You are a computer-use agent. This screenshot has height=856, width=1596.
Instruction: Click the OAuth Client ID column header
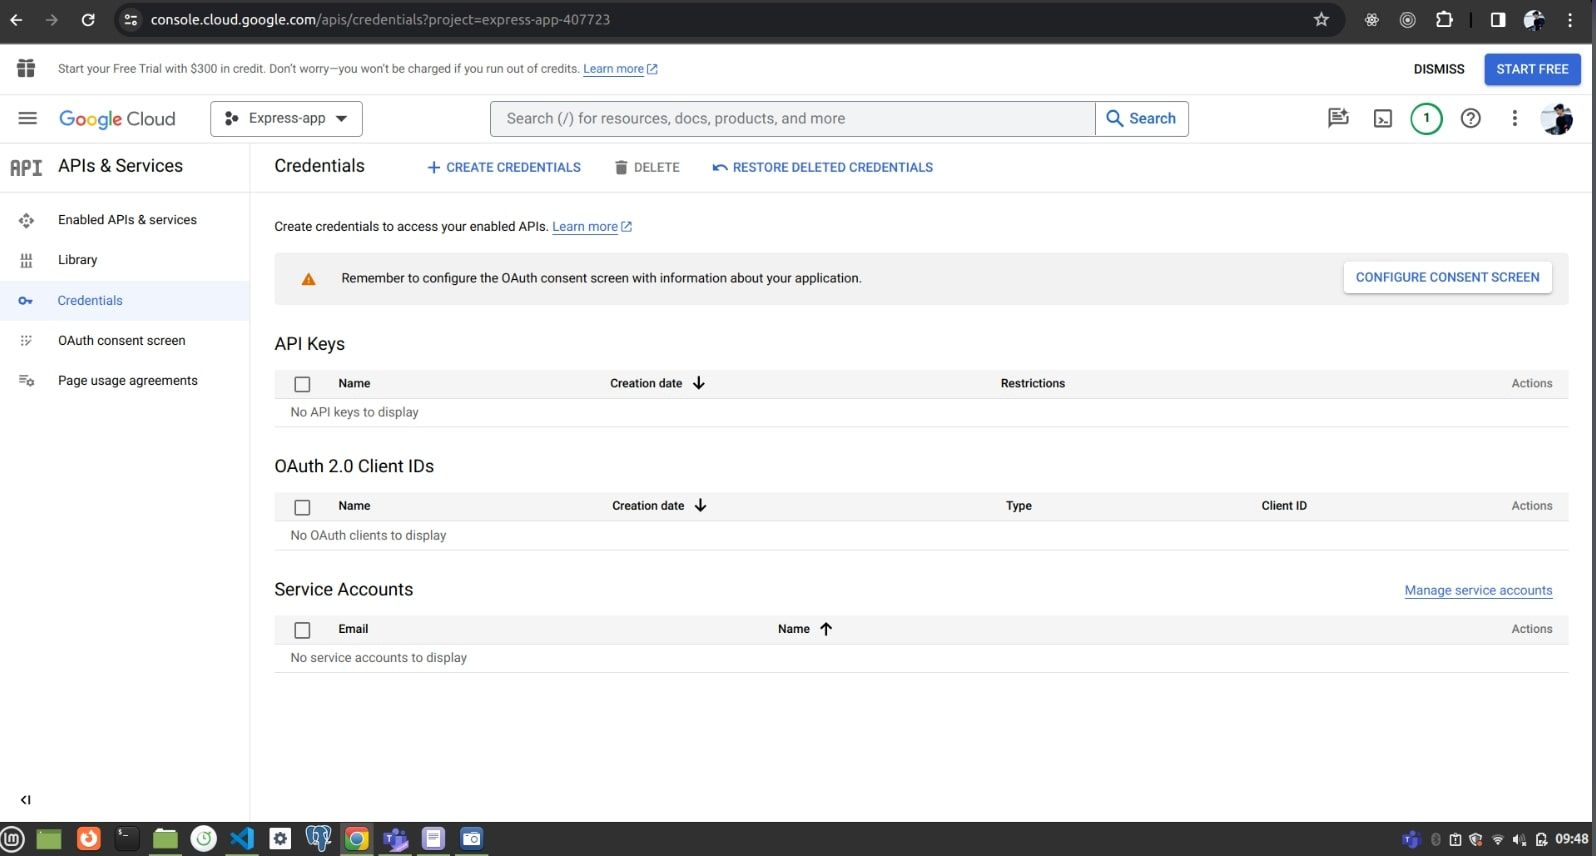click(1284, 506)
